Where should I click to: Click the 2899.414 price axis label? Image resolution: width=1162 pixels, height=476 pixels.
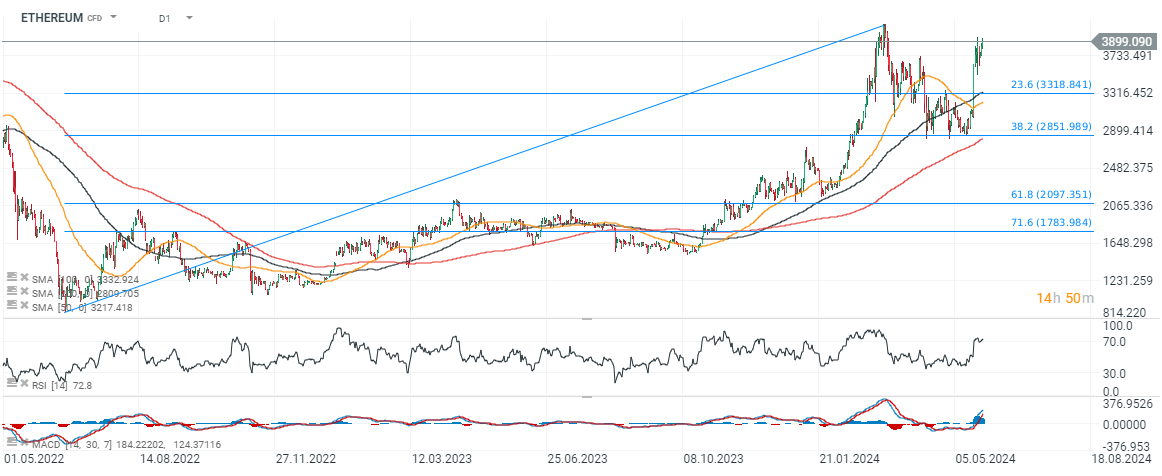click(x=1126, y=130)
